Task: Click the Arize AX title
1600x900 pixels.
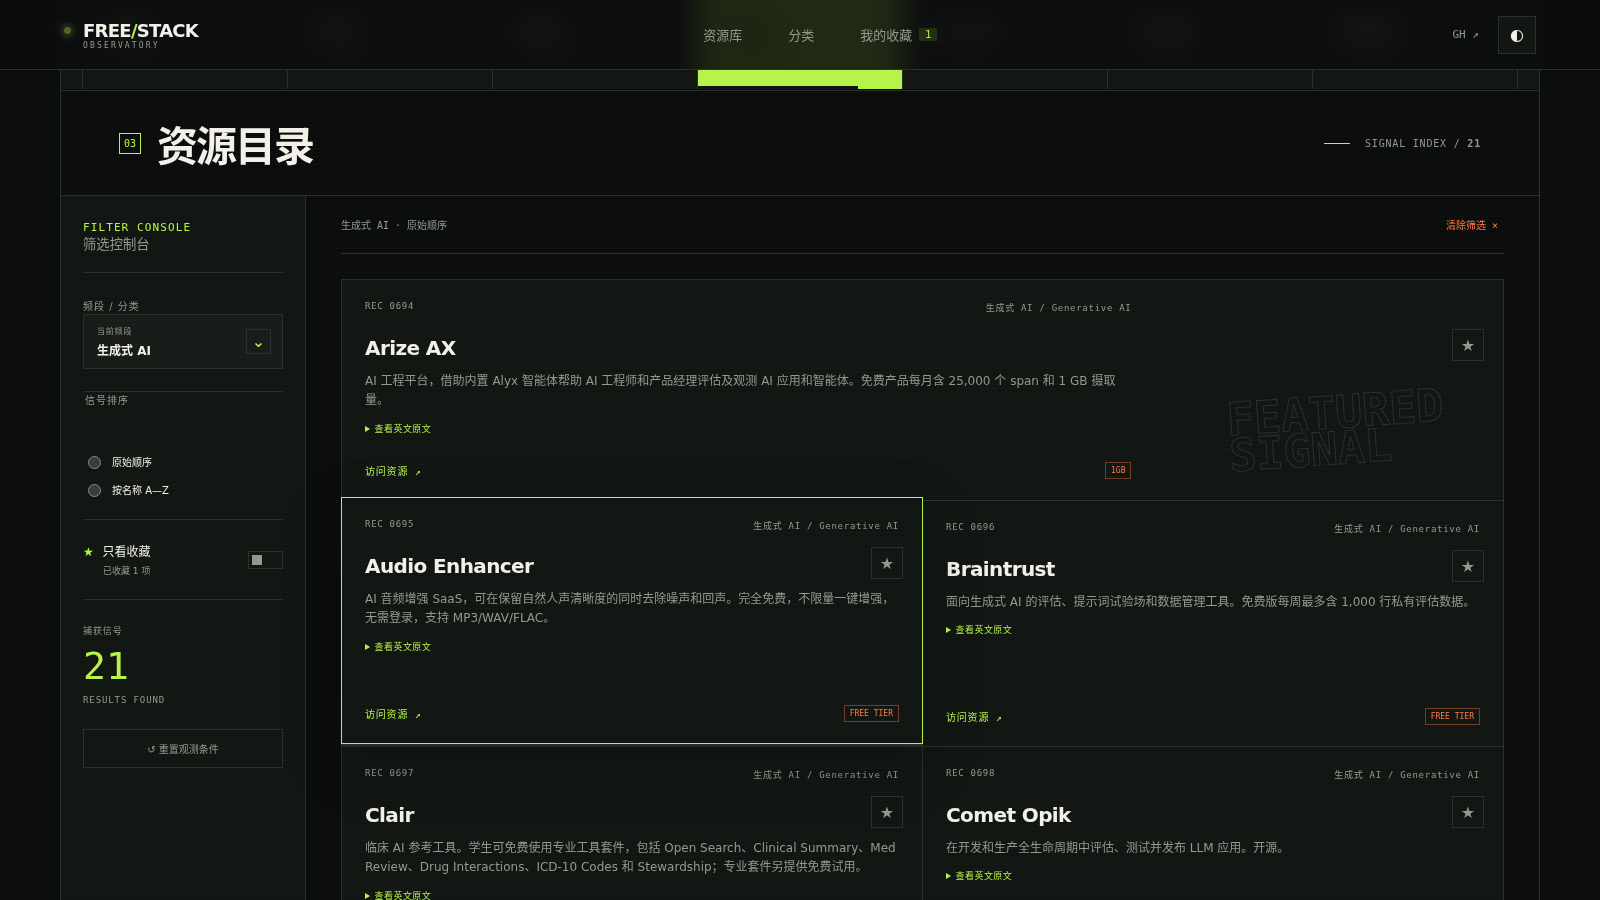Action: click(x=410, y=348)
